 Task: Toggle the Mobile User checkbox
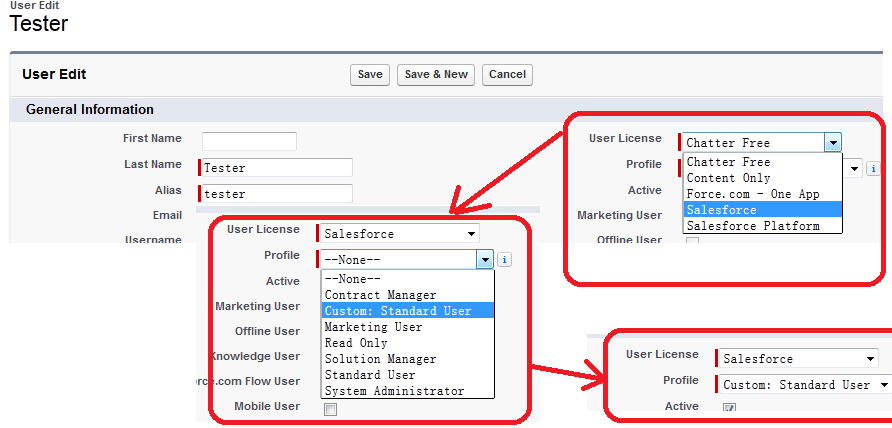click(x=330, y=409)
